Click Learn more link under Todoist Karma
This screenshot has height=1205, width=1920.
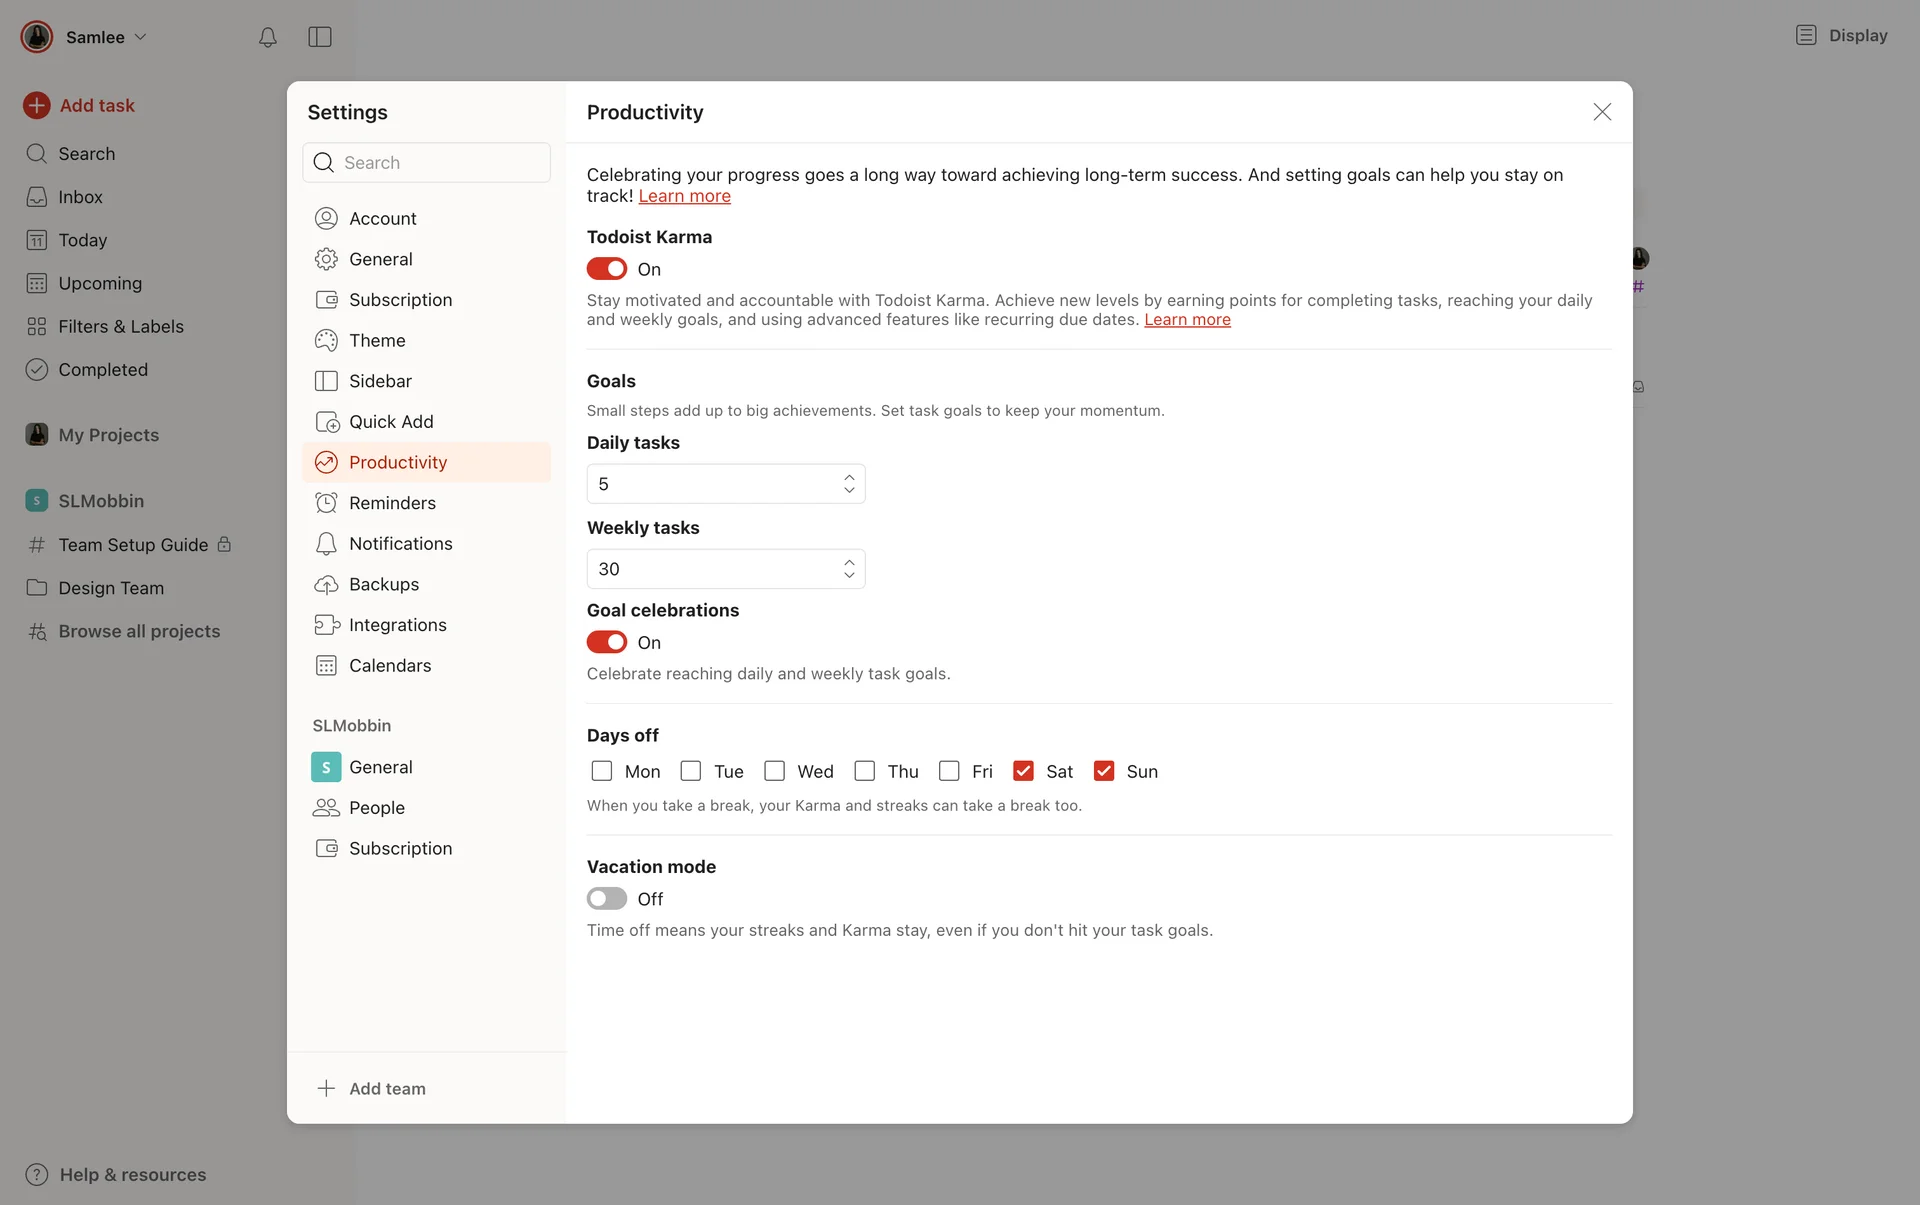click(1187, 320)
